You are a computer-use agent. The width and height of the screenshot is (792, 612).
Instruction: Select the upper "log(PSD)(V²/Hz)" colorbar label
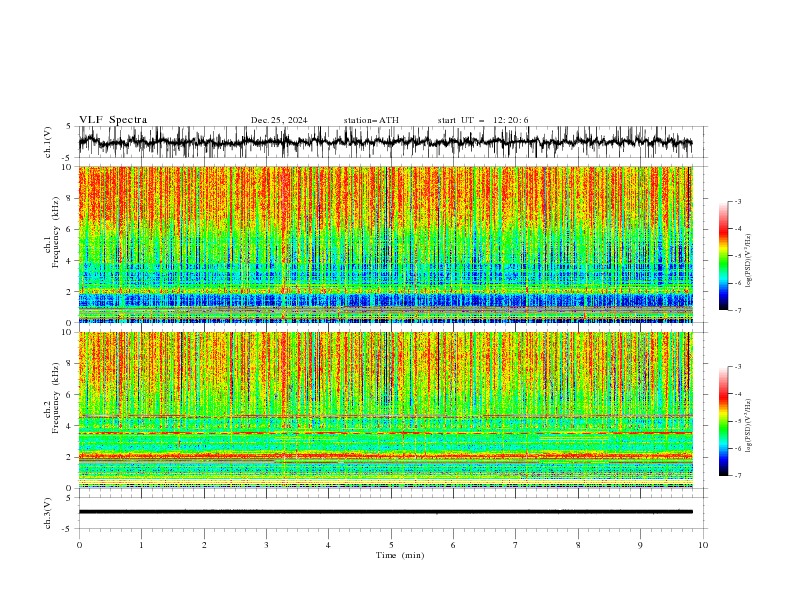(749, 261)
